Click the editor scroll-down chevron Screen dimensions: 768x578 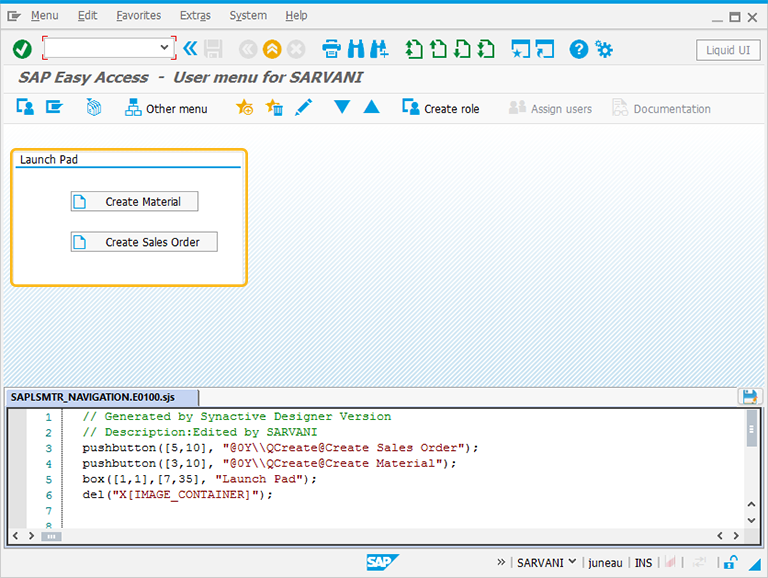(x=751, y=520)
